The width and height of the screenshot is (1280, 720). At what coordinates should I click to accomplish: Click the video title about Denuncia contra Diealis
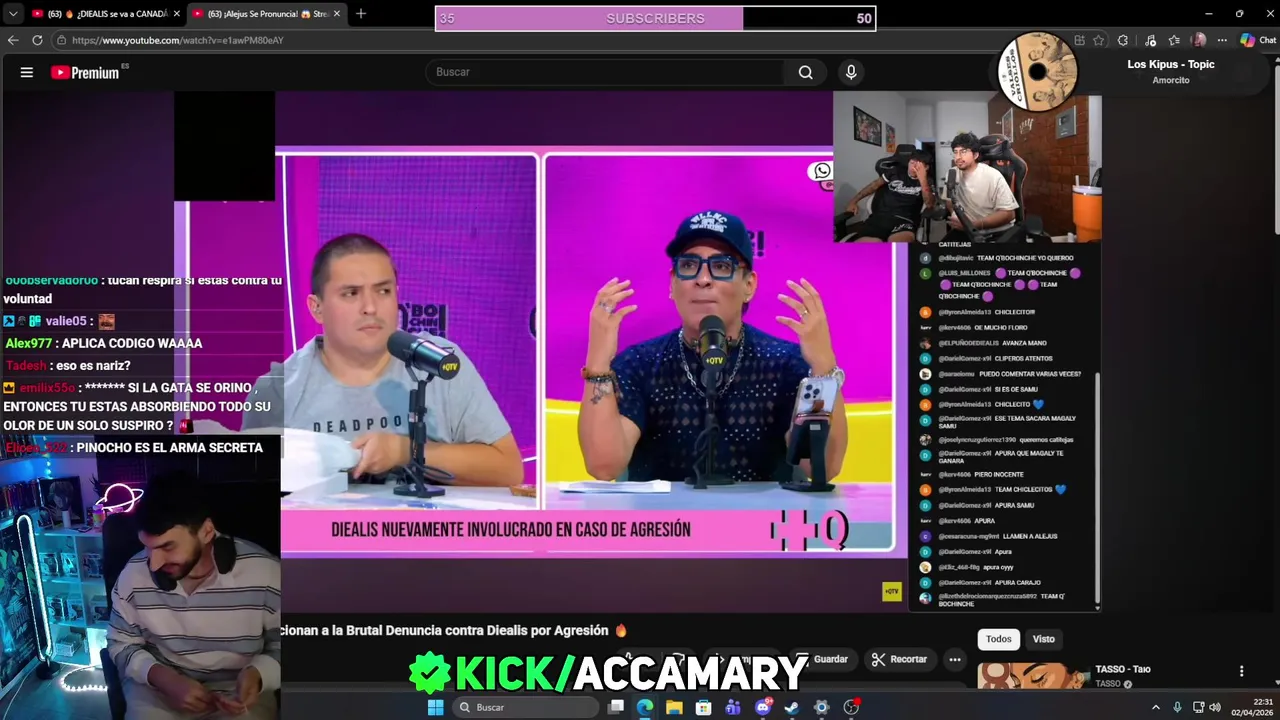(x=453, y=631)
